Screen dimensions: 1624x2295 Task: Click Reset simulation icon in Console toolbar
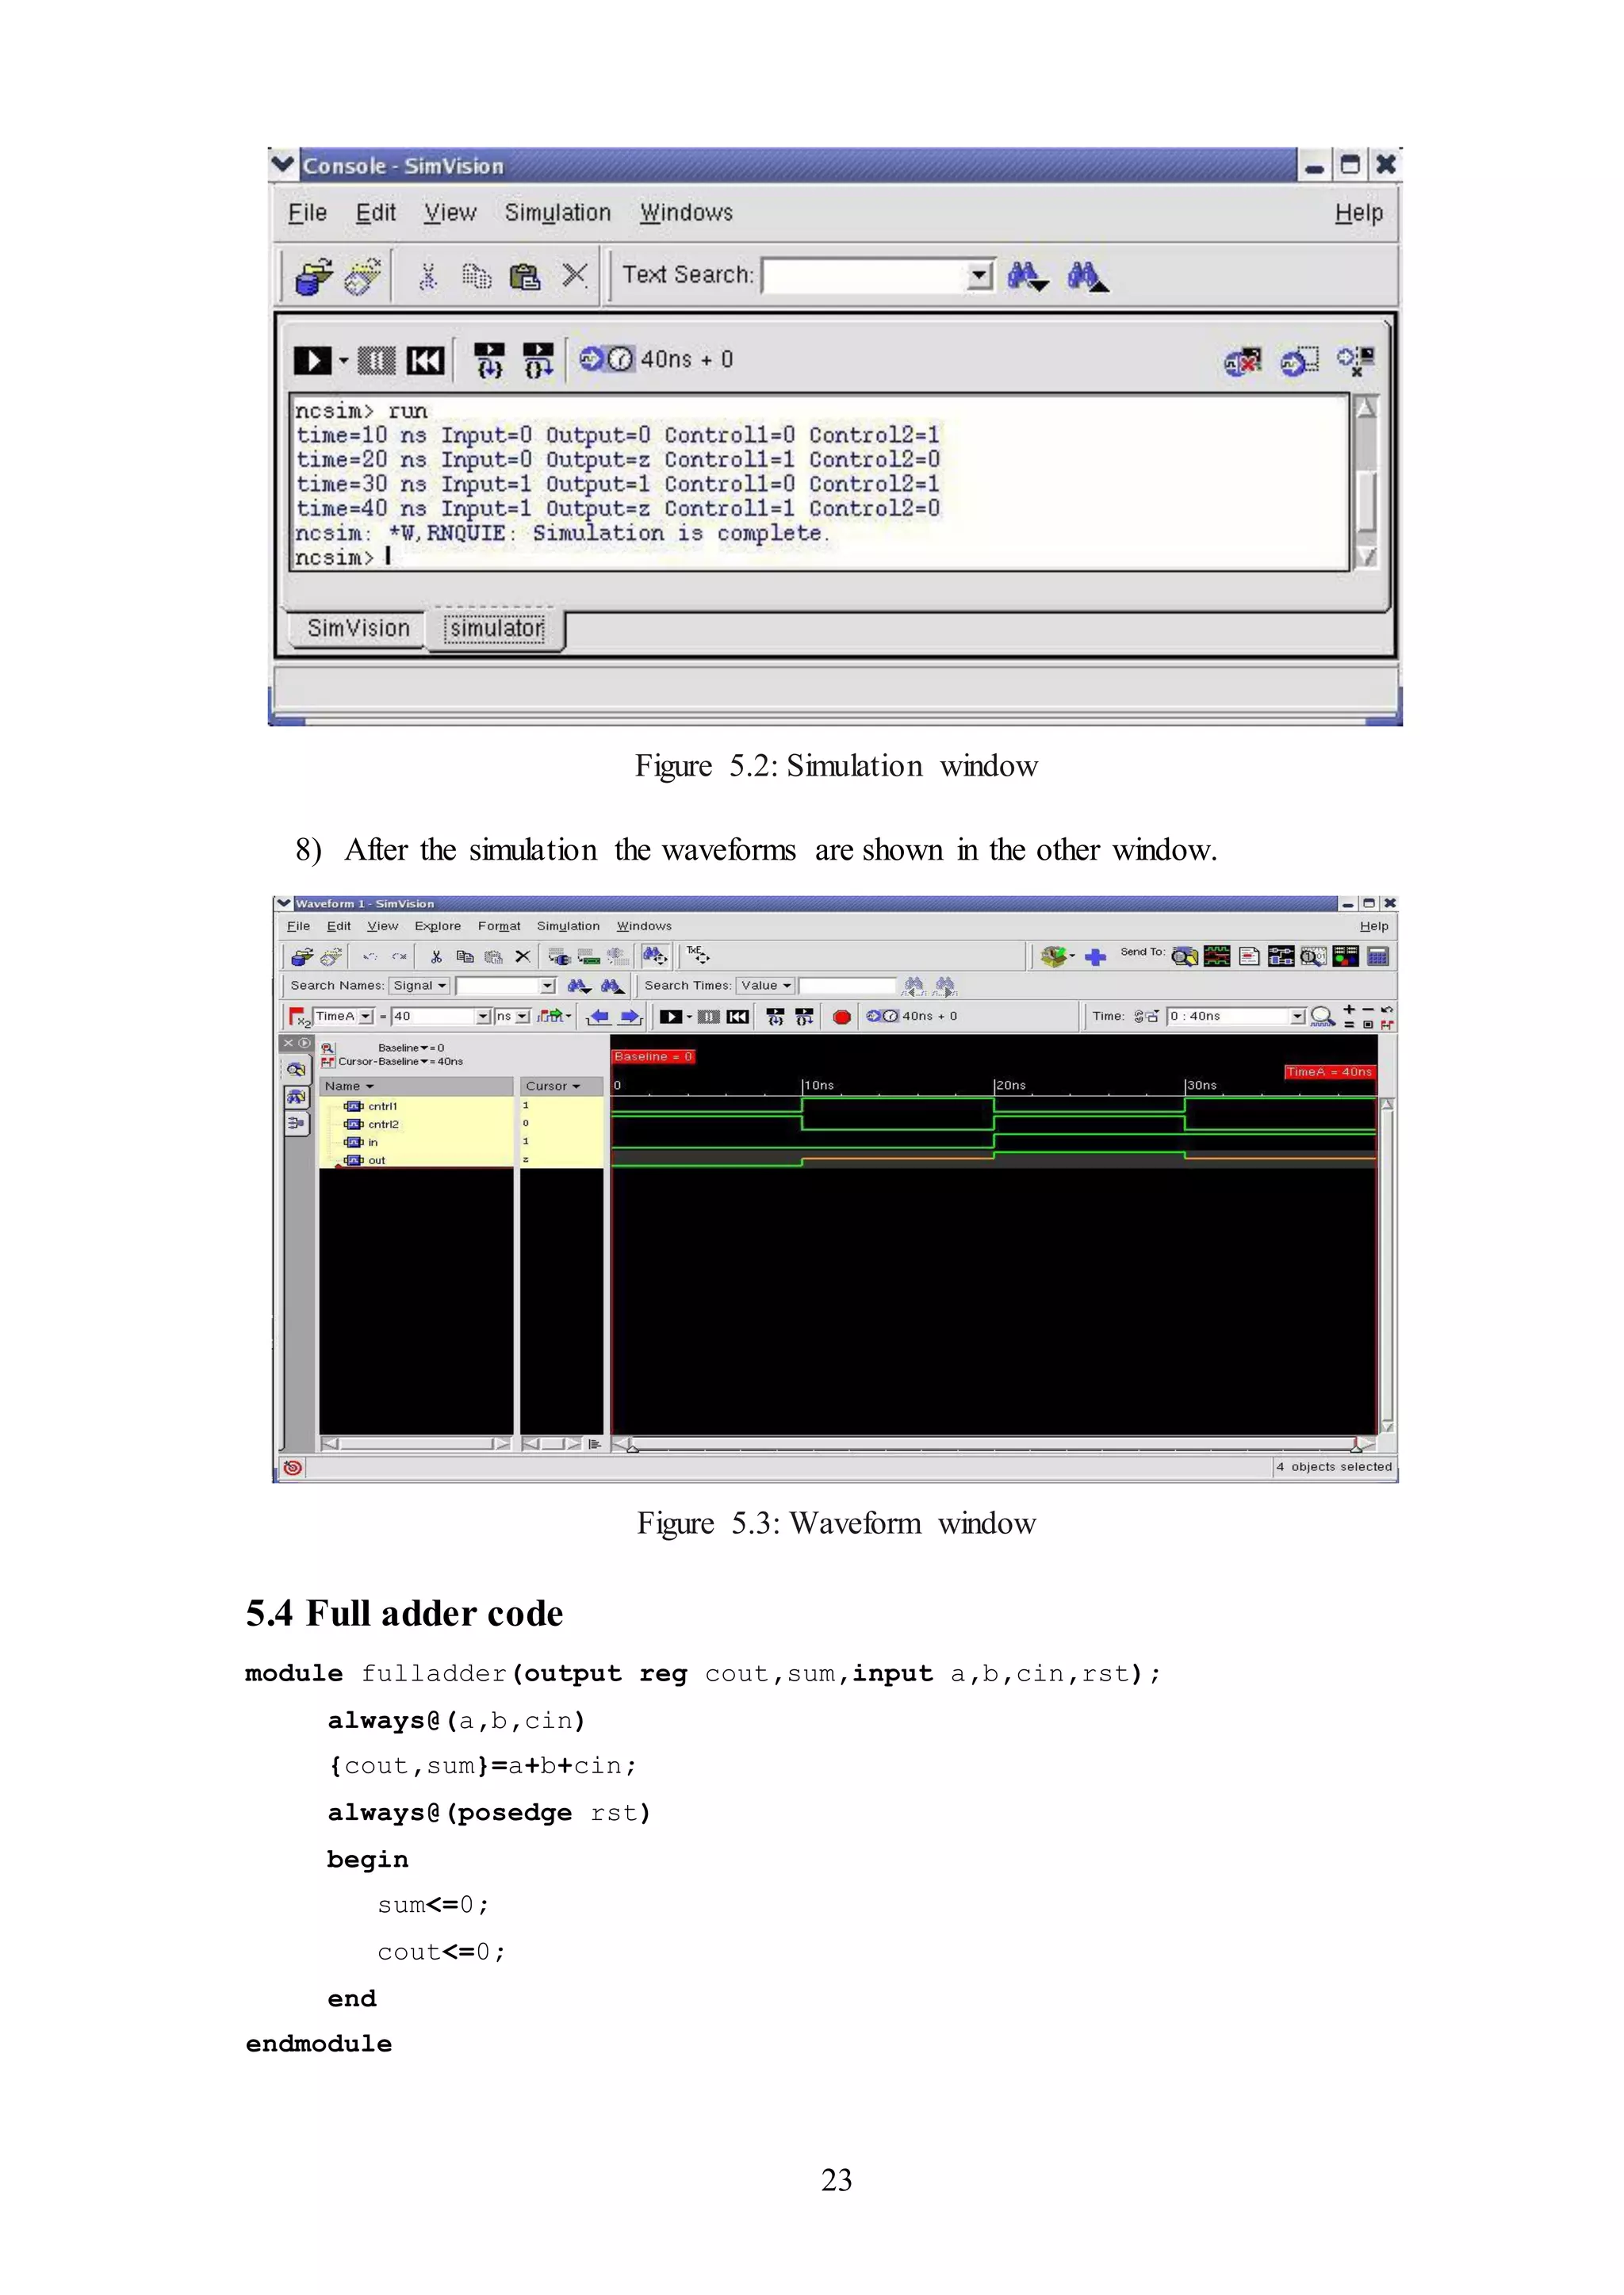pos(425,360)
